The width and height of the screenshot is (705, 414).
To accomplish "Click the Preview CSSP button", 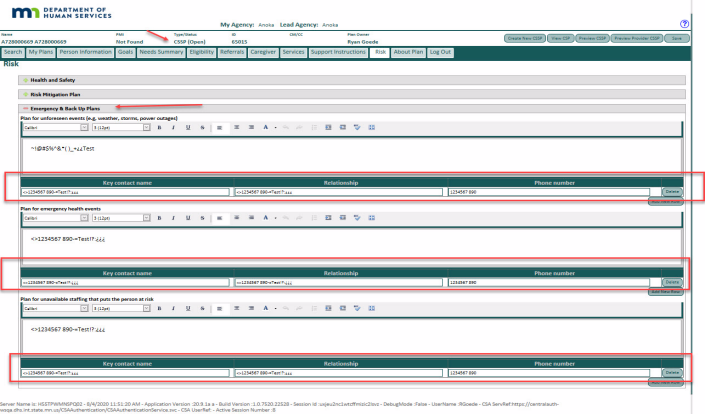I will point(592,39).
